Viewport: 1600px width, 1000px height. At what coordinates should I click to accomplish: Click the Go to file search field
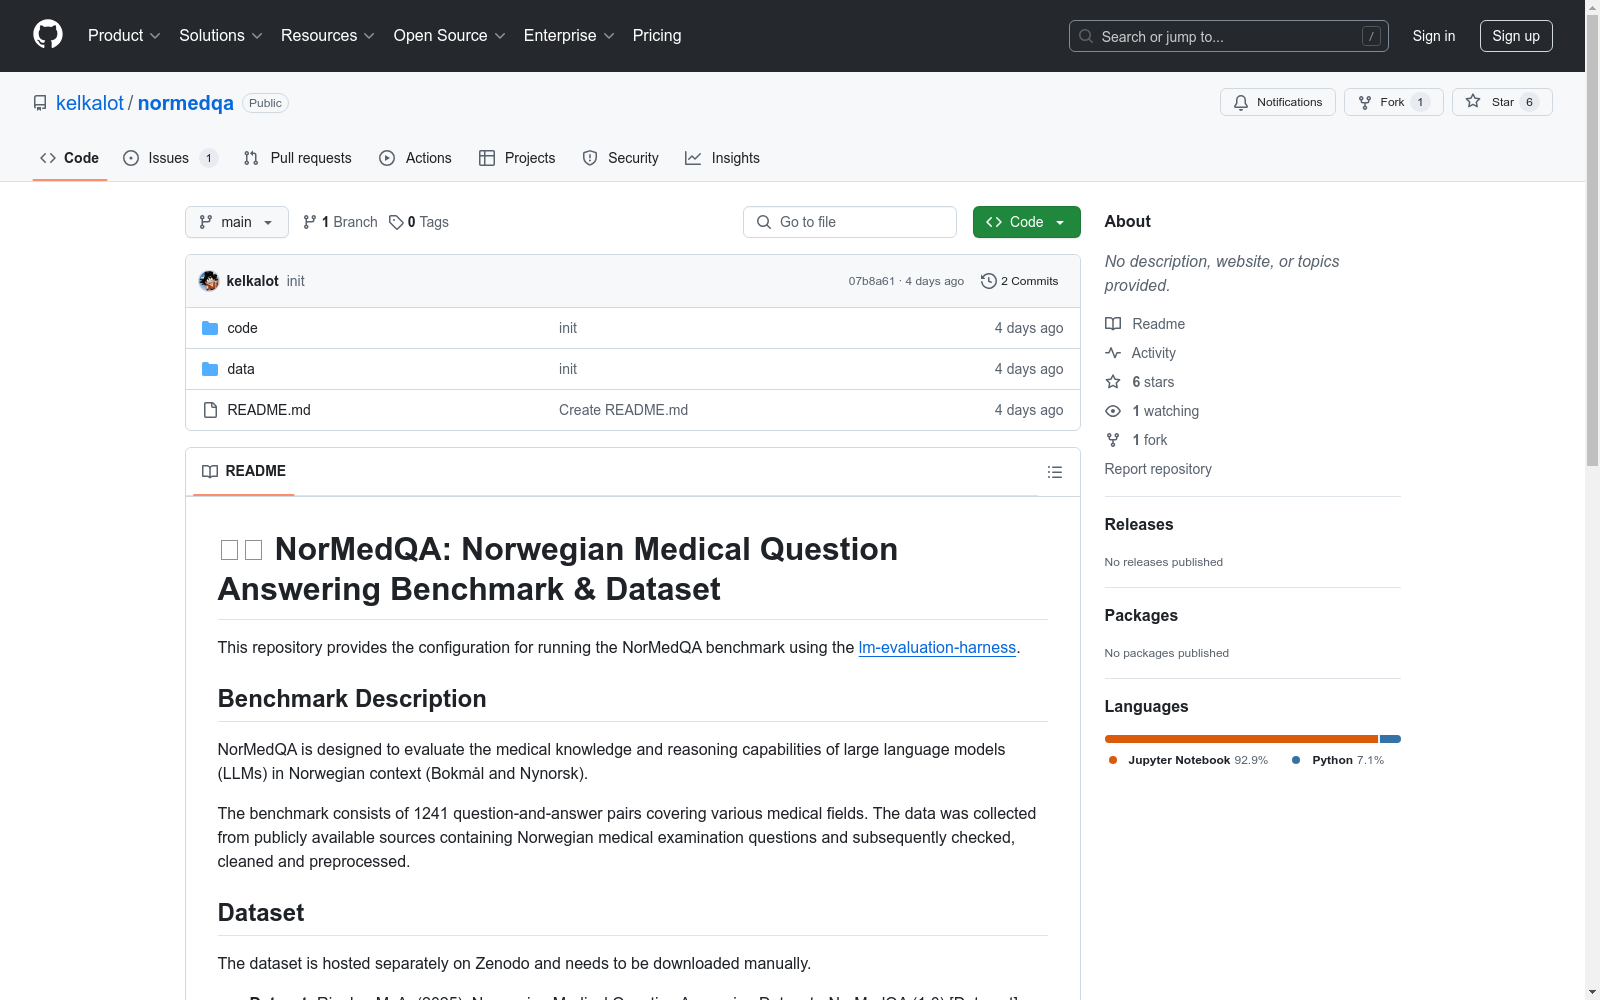pyautogui.click(x=850, y=222)
